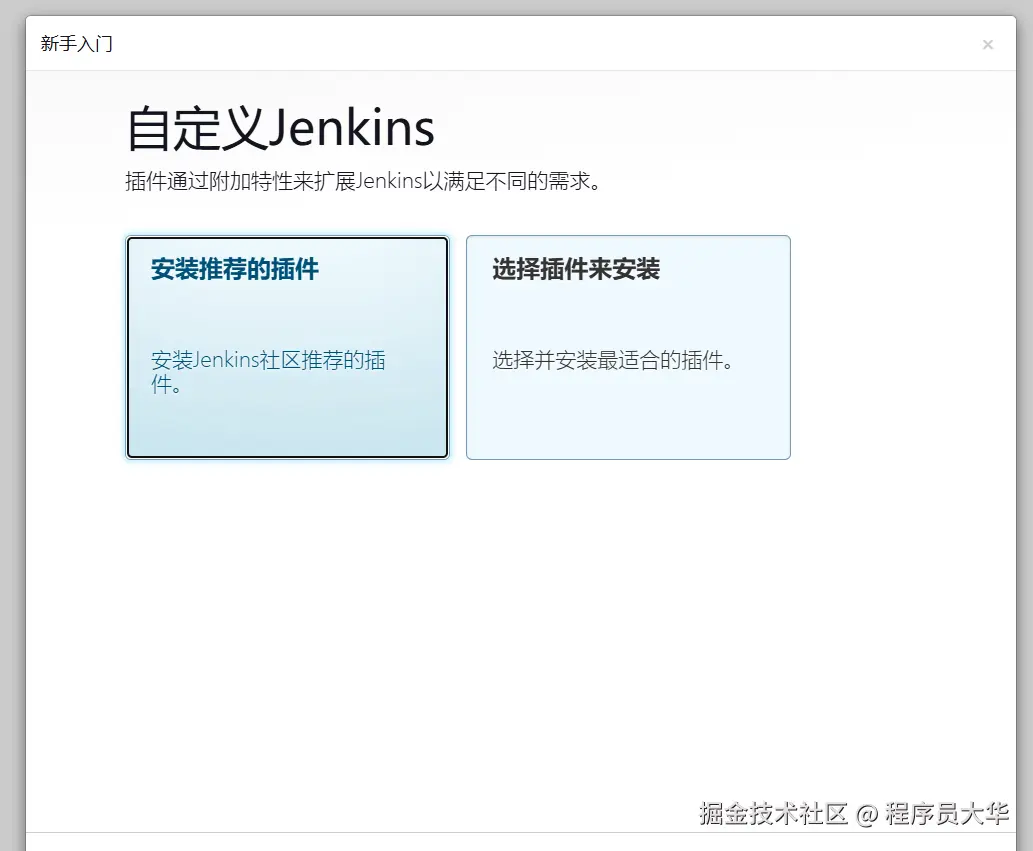Choose the 选择插件来安装 option card
Image resolution: width=1033 pixels, height=851 pixels.
[x=628, y=347]
